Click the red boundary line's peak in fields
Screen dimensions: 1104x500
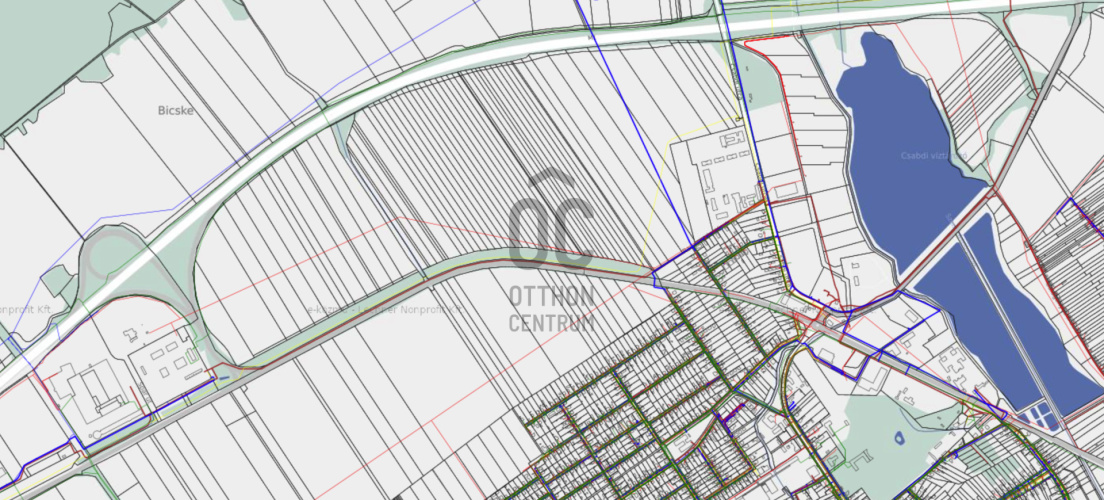click(x=399, y=218)
